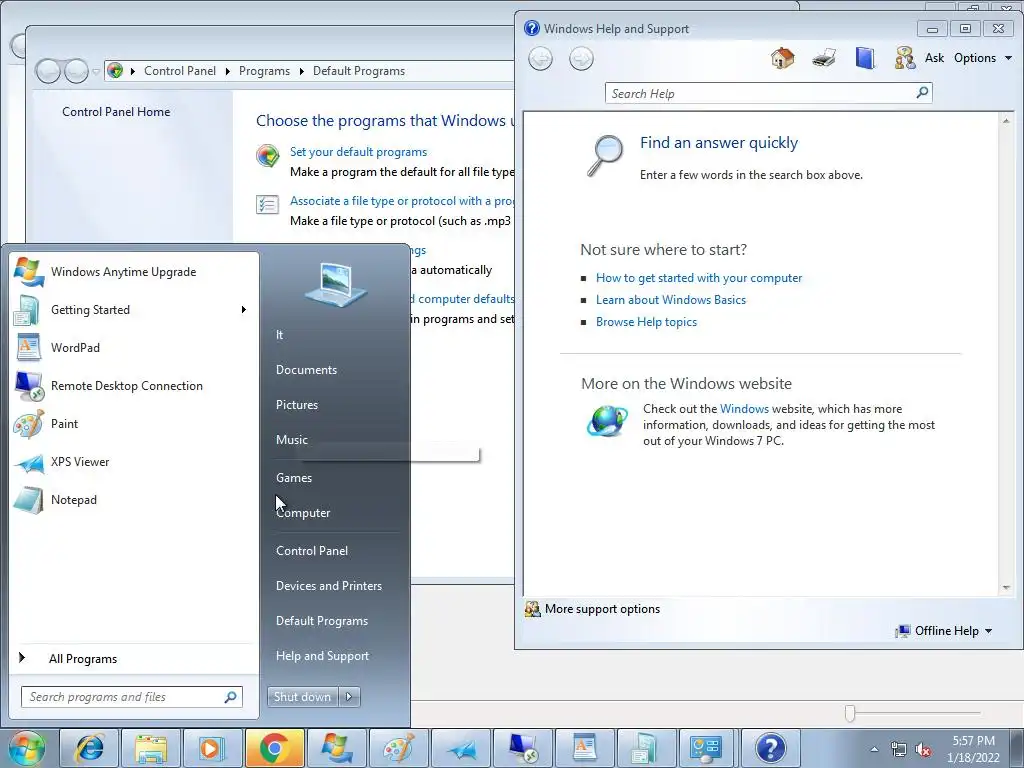1024x768 pixels.
Task: Switch to Paint on the taskbar
Action: 398,748
